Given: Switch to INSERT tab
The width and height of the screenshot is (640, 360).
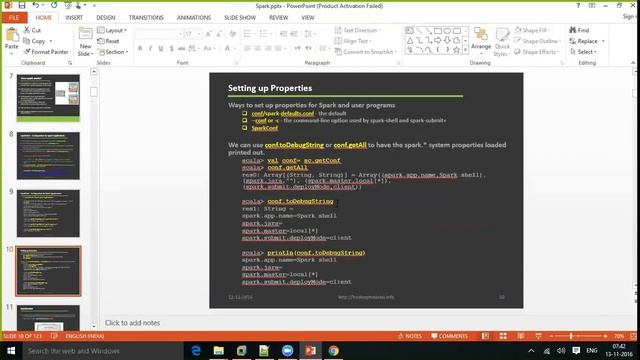Looking at the screenshot, I should (74, 18).
